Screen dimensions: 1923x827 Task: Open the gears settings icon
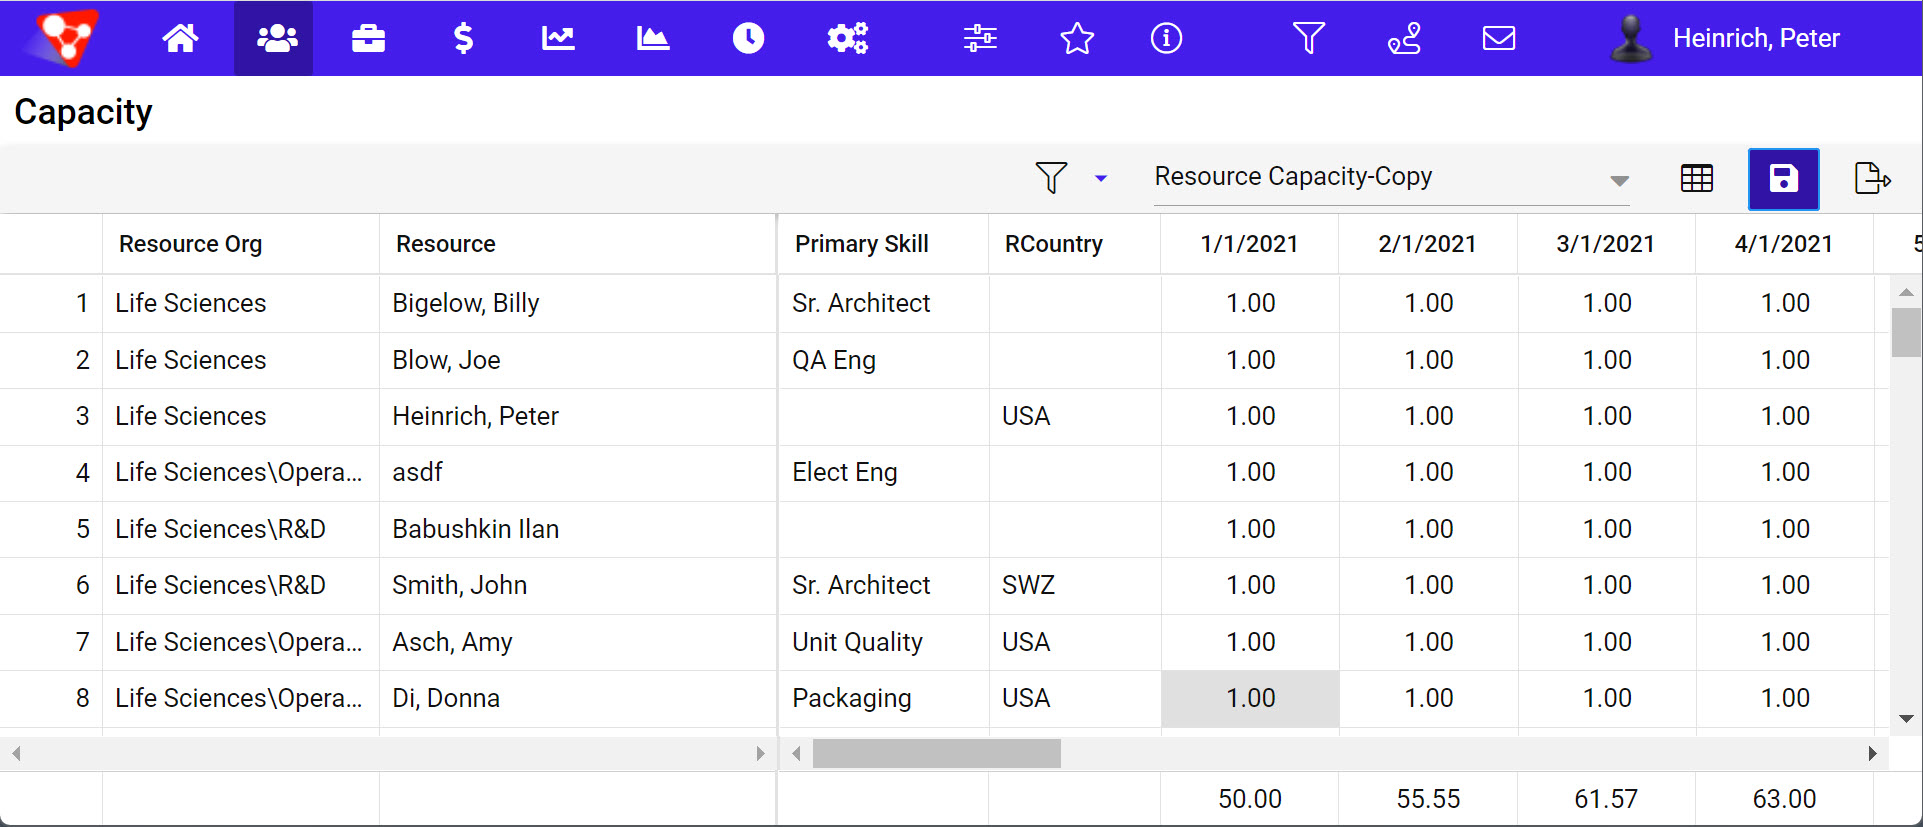(x=847, y=38)
